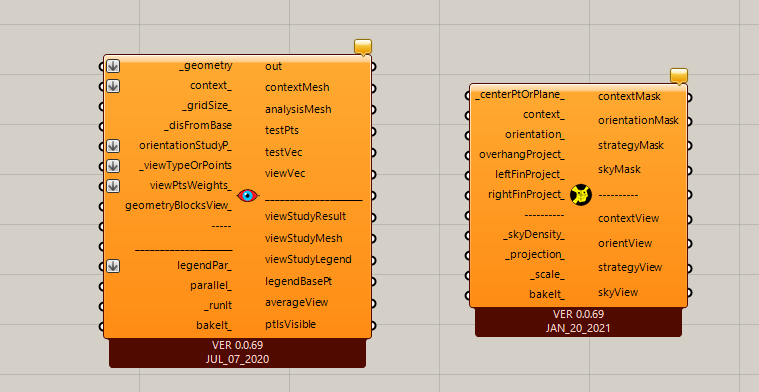Click the testPts output

pyautogui.click(x=282, y=130)
